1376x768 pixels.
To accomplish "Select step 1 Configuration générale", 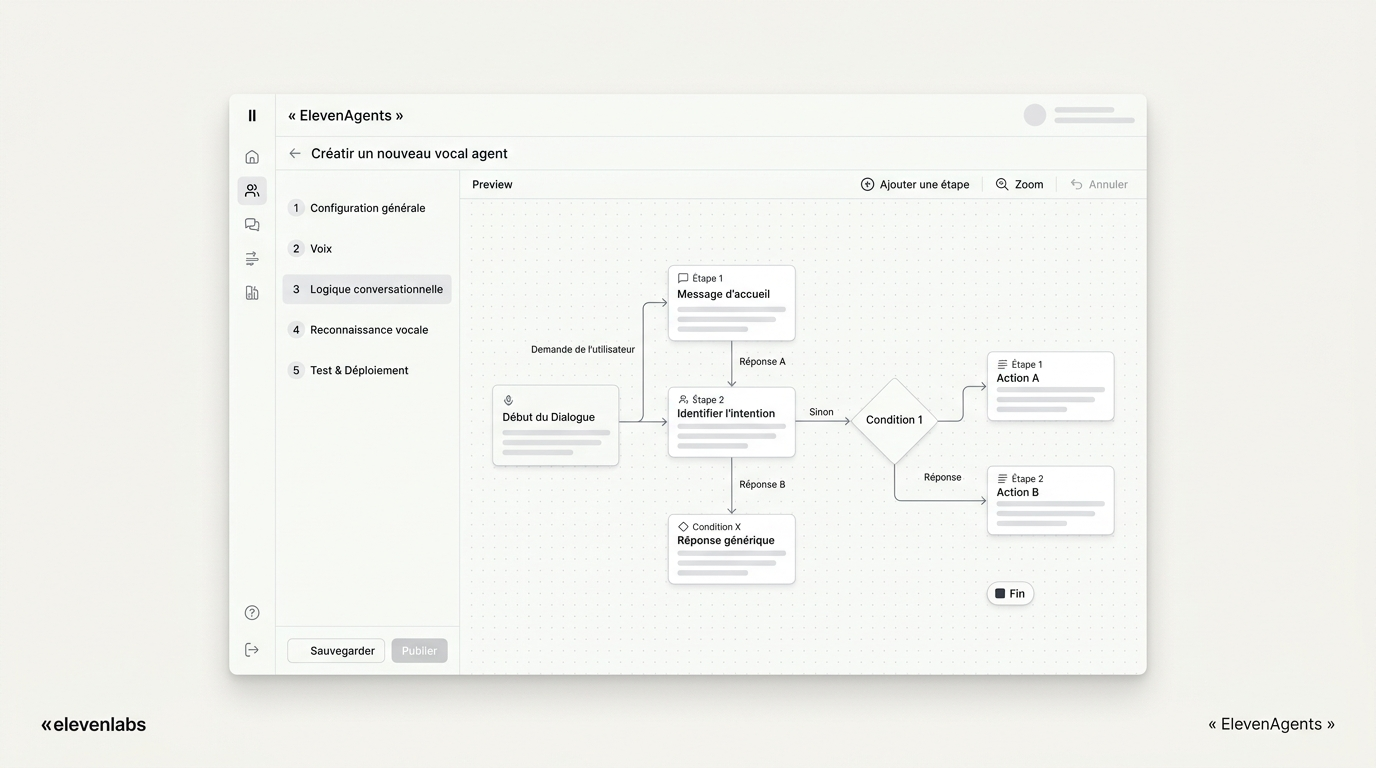I will [367, 208].
